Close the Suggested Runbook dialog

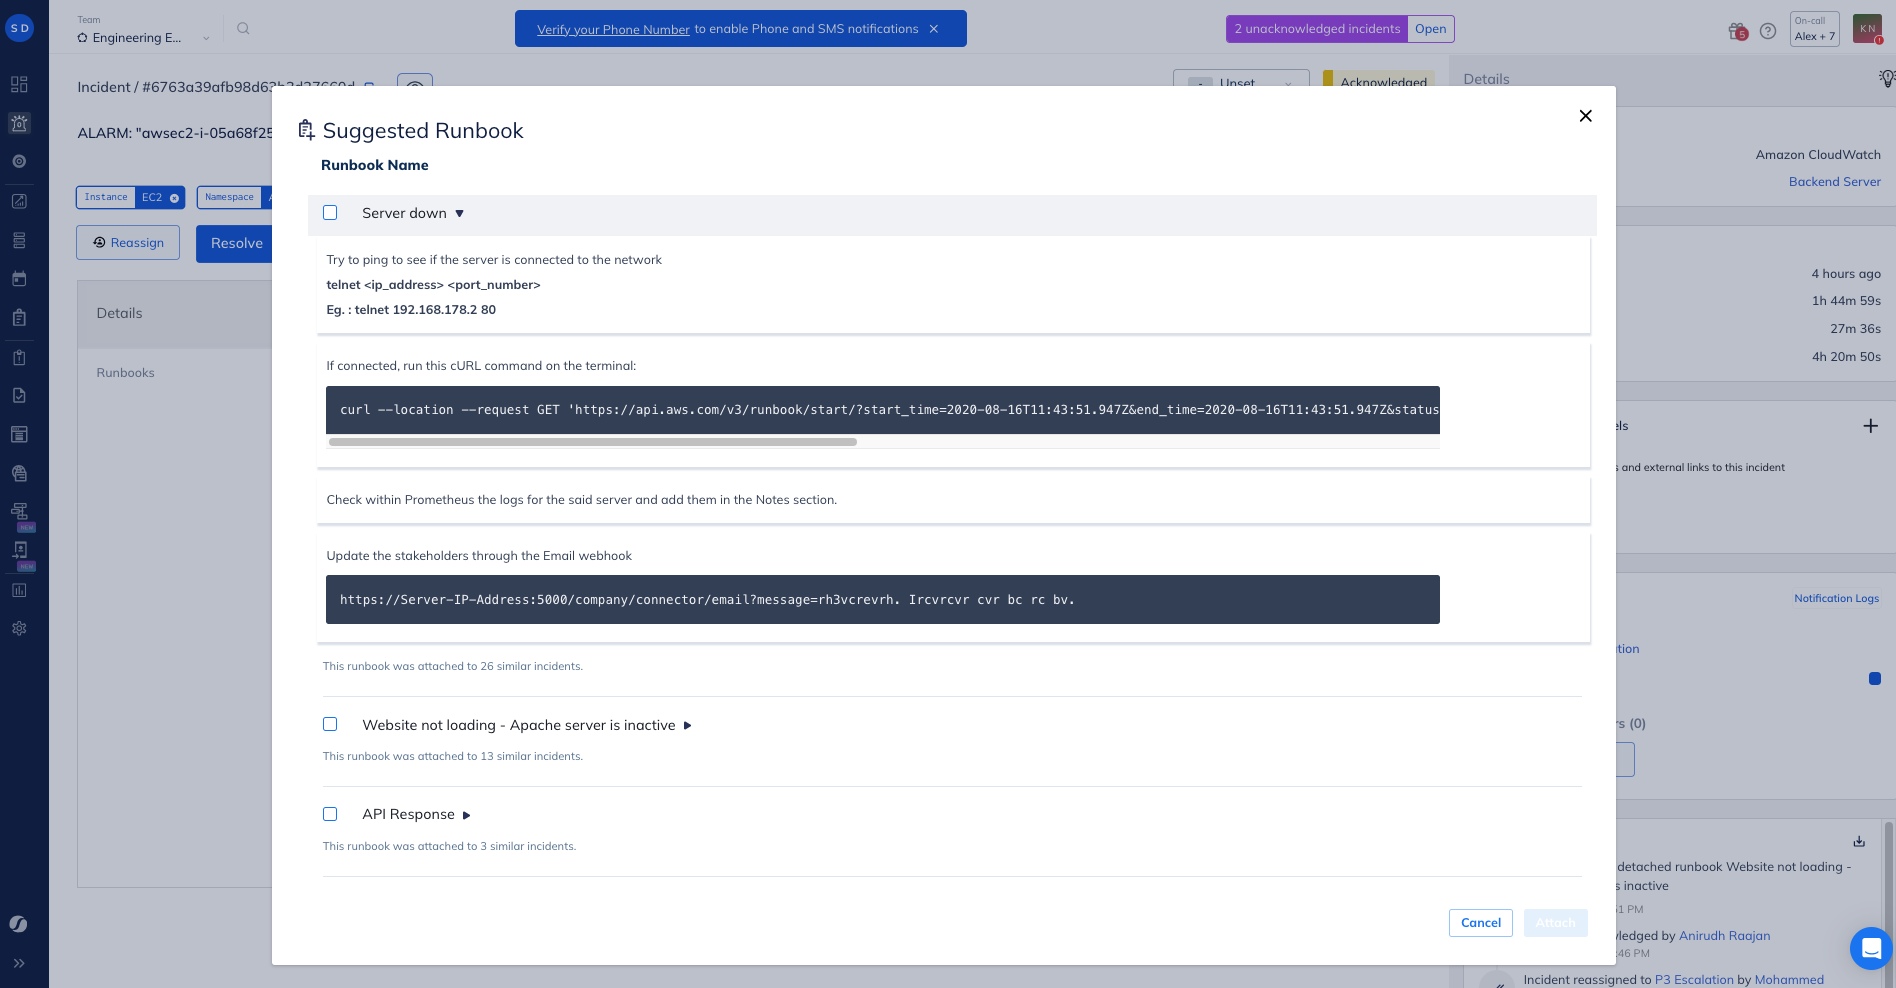1585,116
